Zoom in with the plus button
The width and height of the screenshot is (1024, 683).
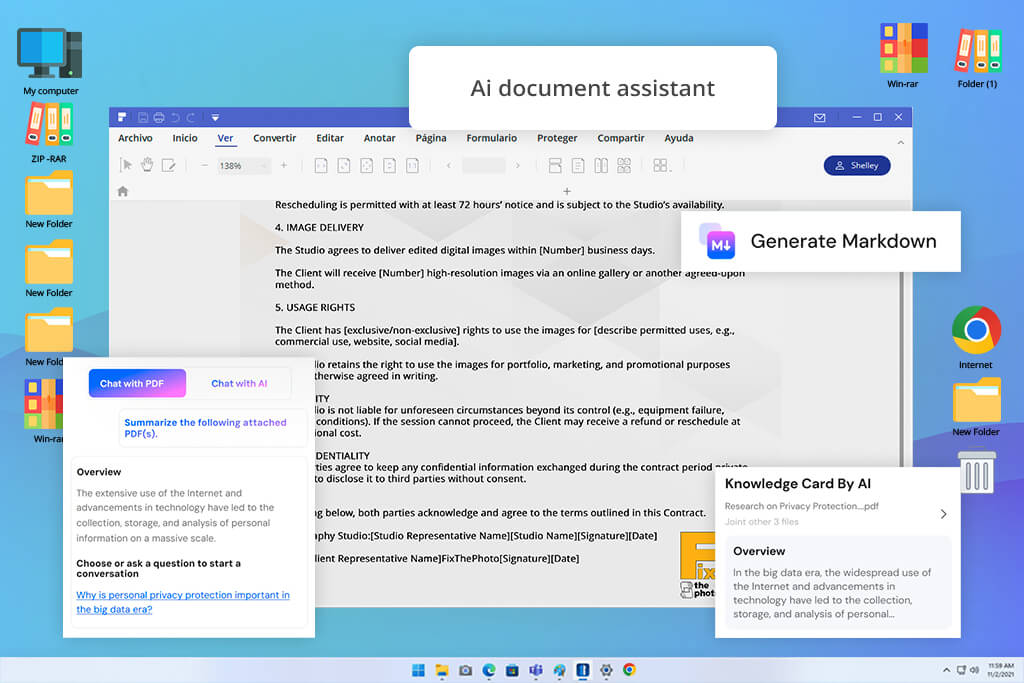[x=284, y=165]
